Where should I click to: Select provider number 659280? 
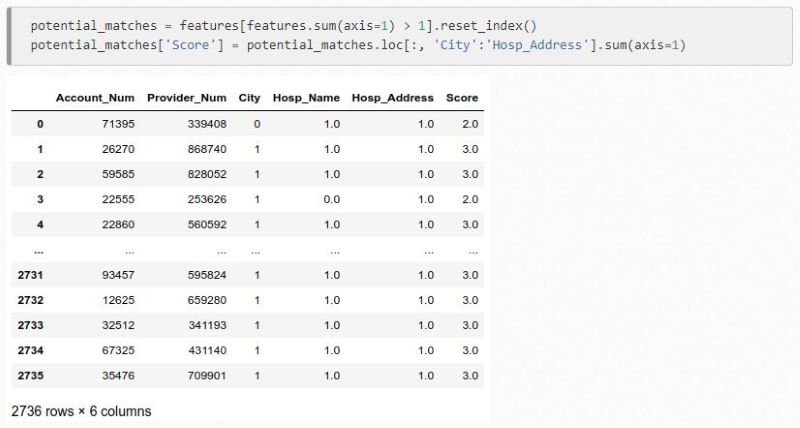[207, 300]
